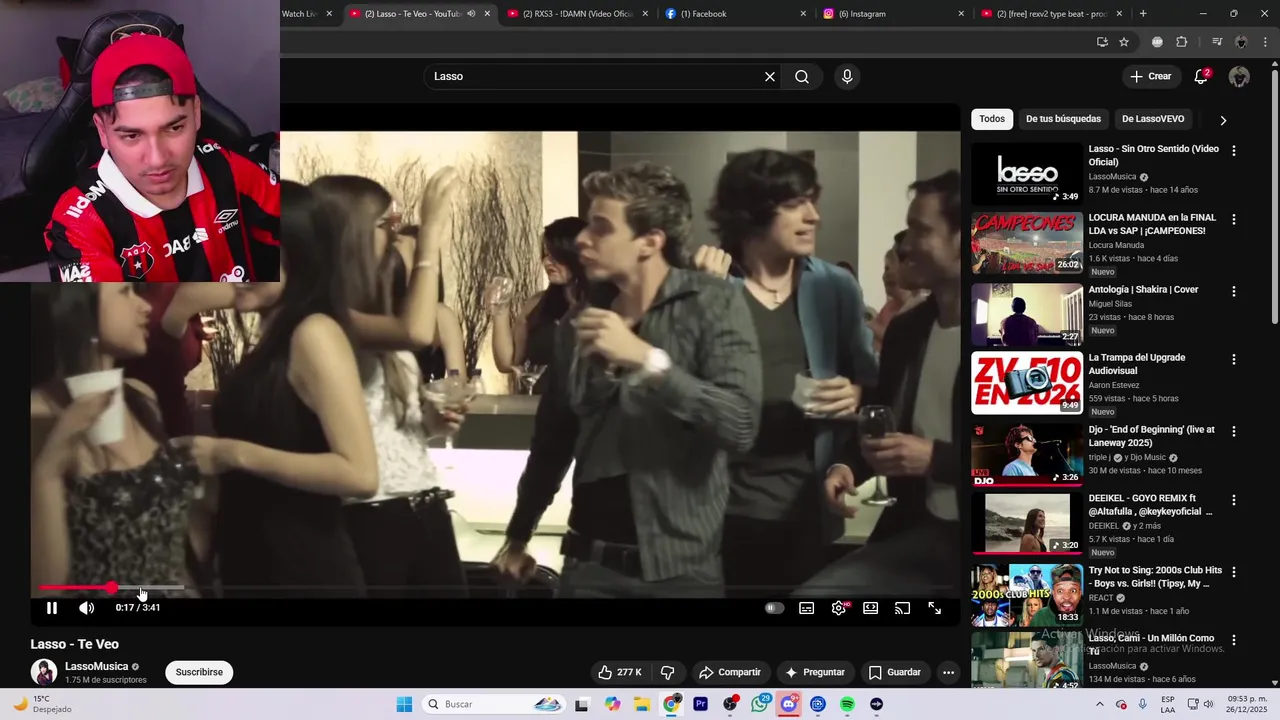Open WhatsApp from the taskbar
This screenshot has height=720, width=1280.
click(x=760, y=704)
